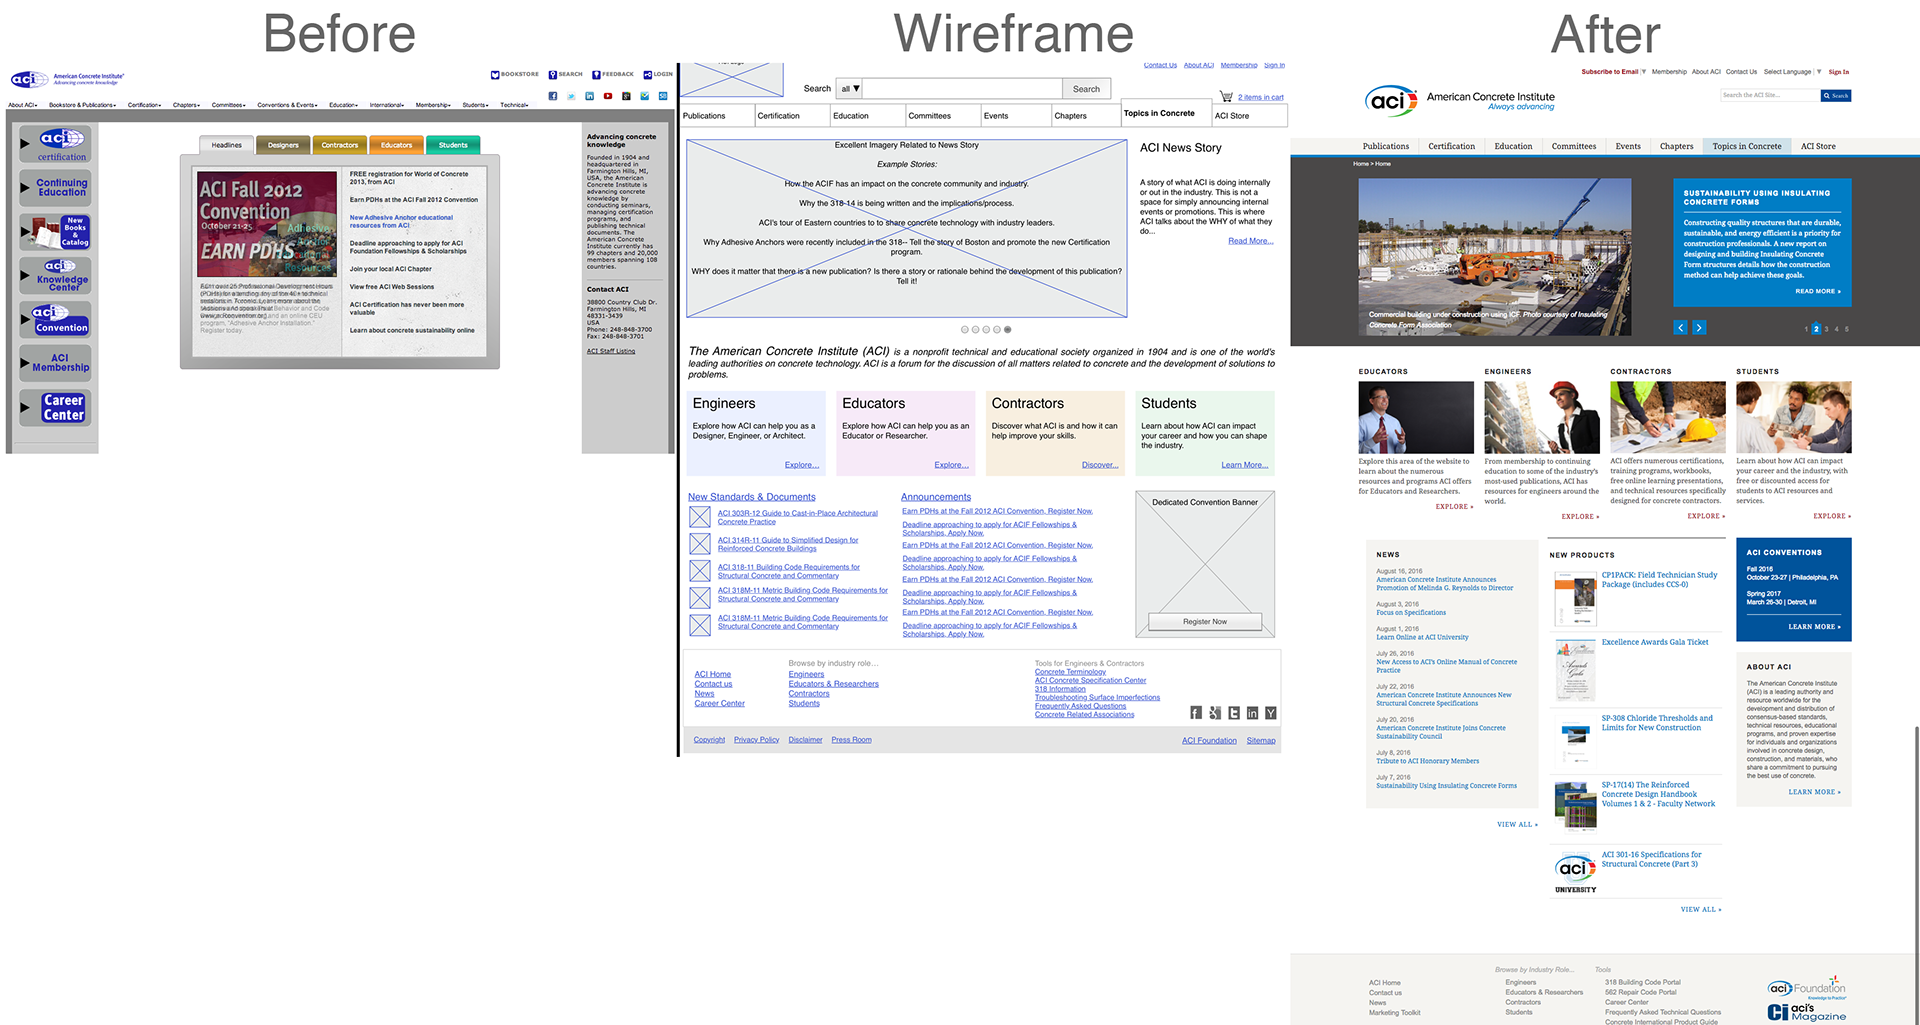Switch to the green Students tab in the Before site

453,145
